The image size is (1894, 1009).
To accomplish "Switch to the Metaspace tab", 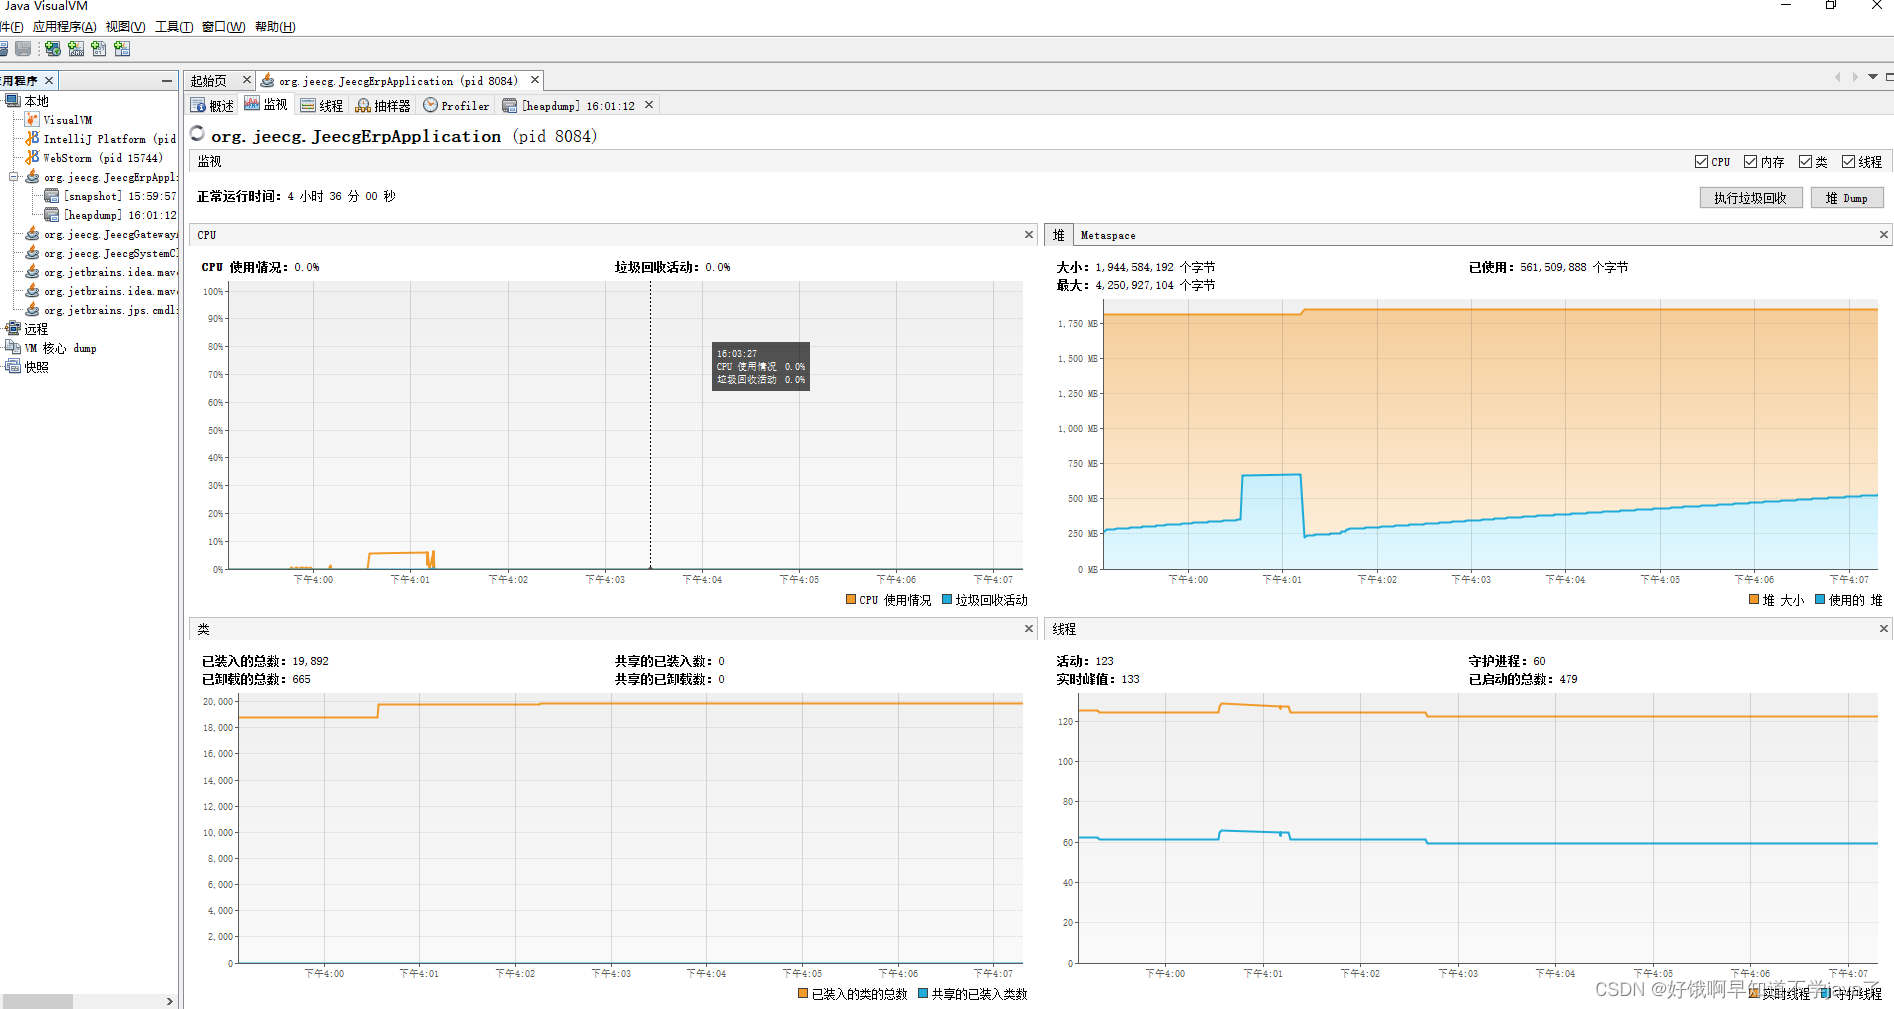I will pos(1108,235).
